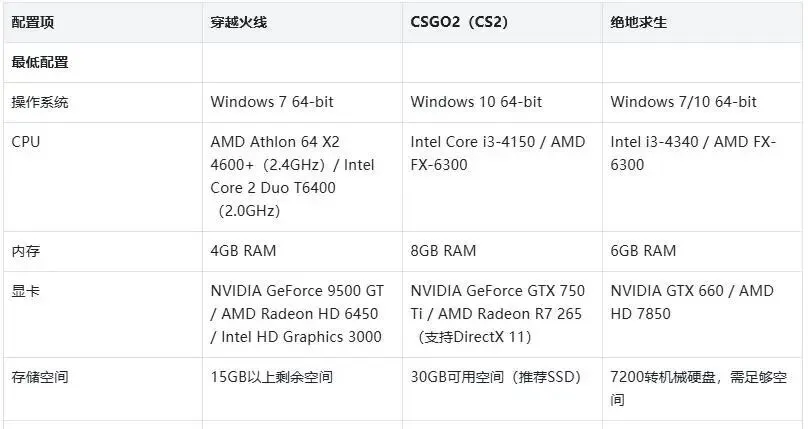Select the CPU row label
This screenshot has width=808, height=429.
click(26, 142)
